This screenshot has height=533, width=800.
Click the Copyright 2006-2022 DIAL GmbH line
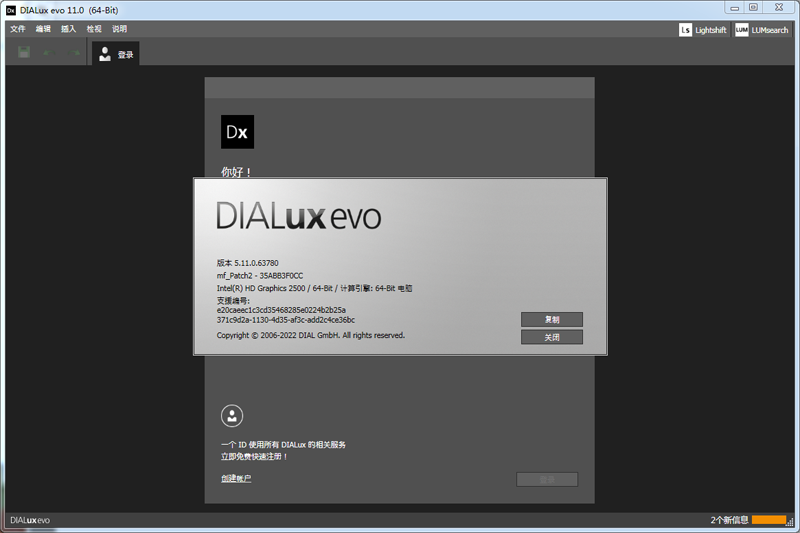point(311,335)
